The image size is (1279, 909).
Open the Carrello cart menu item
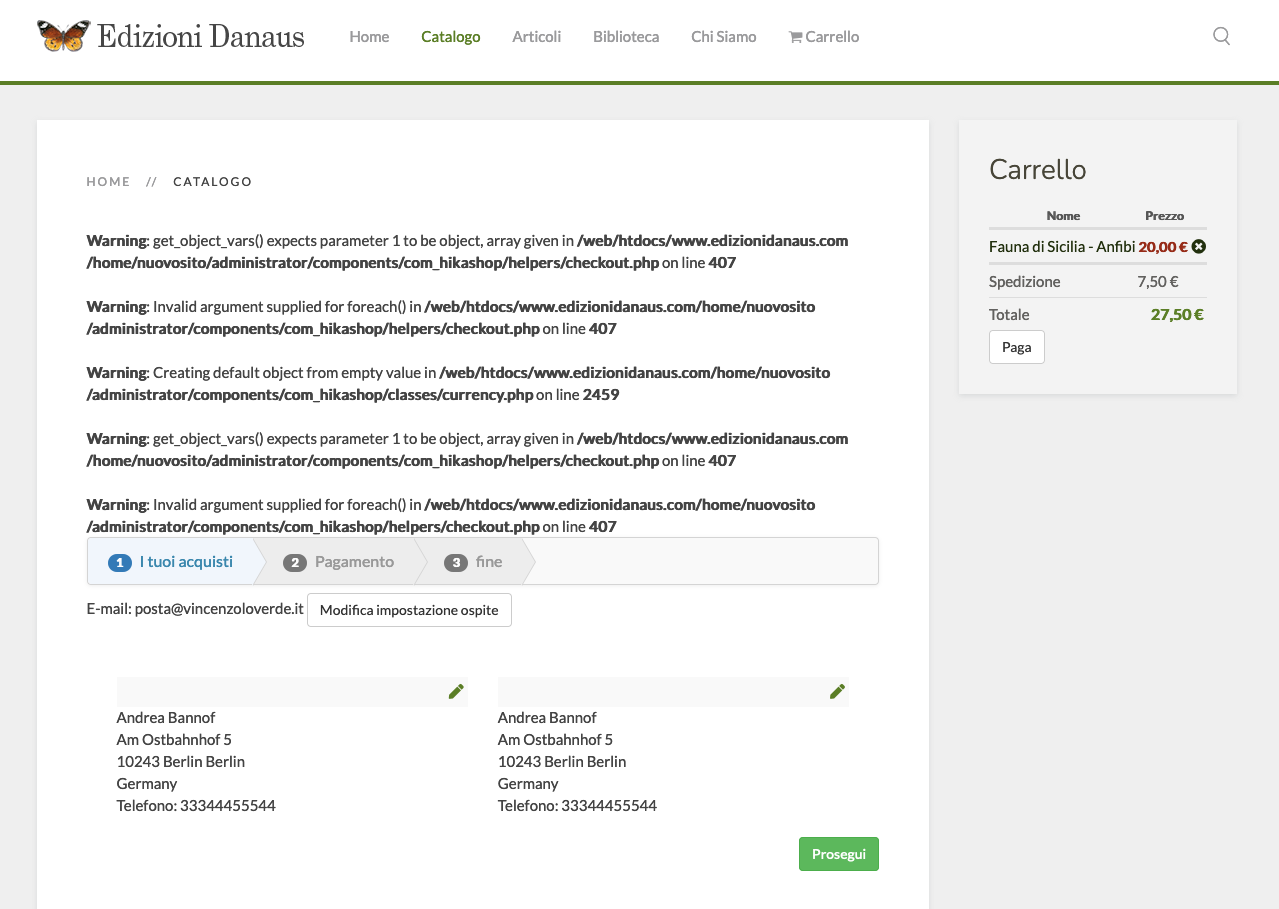click(824, 37)
